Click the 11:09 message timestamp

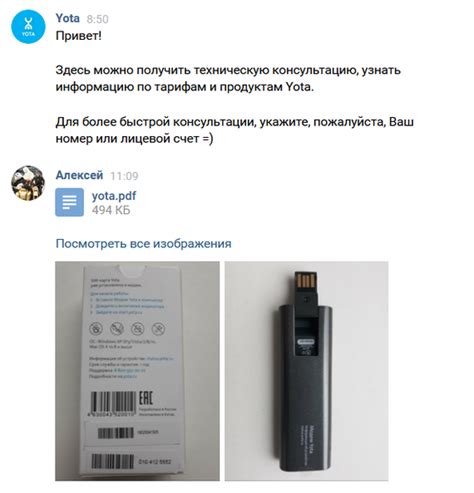[x=124, y=176]
